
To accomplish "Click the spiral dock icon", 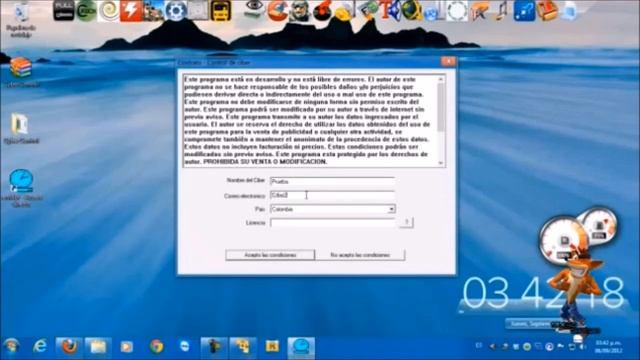I will point(109,11).
